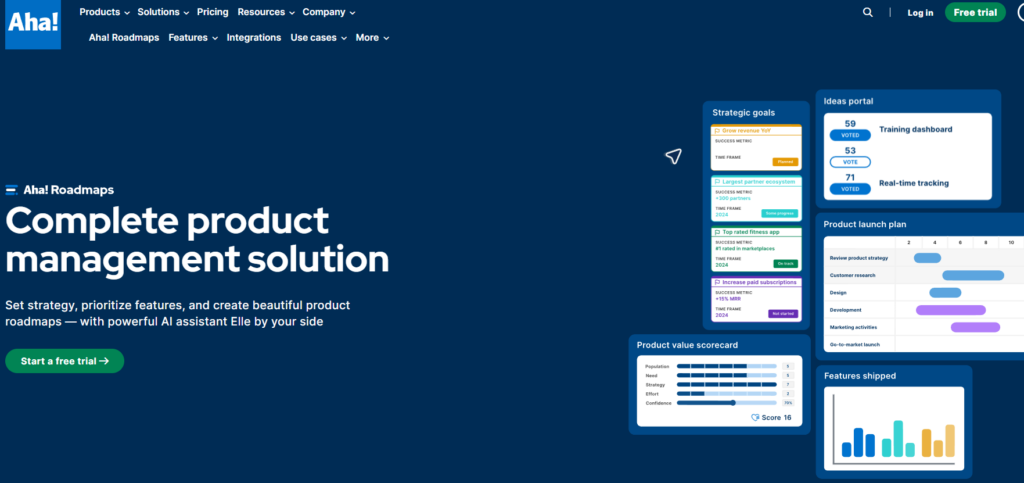Open the Integrations menu item
This screenshot has width=1024, height=483.
click(x=254, y=38)
